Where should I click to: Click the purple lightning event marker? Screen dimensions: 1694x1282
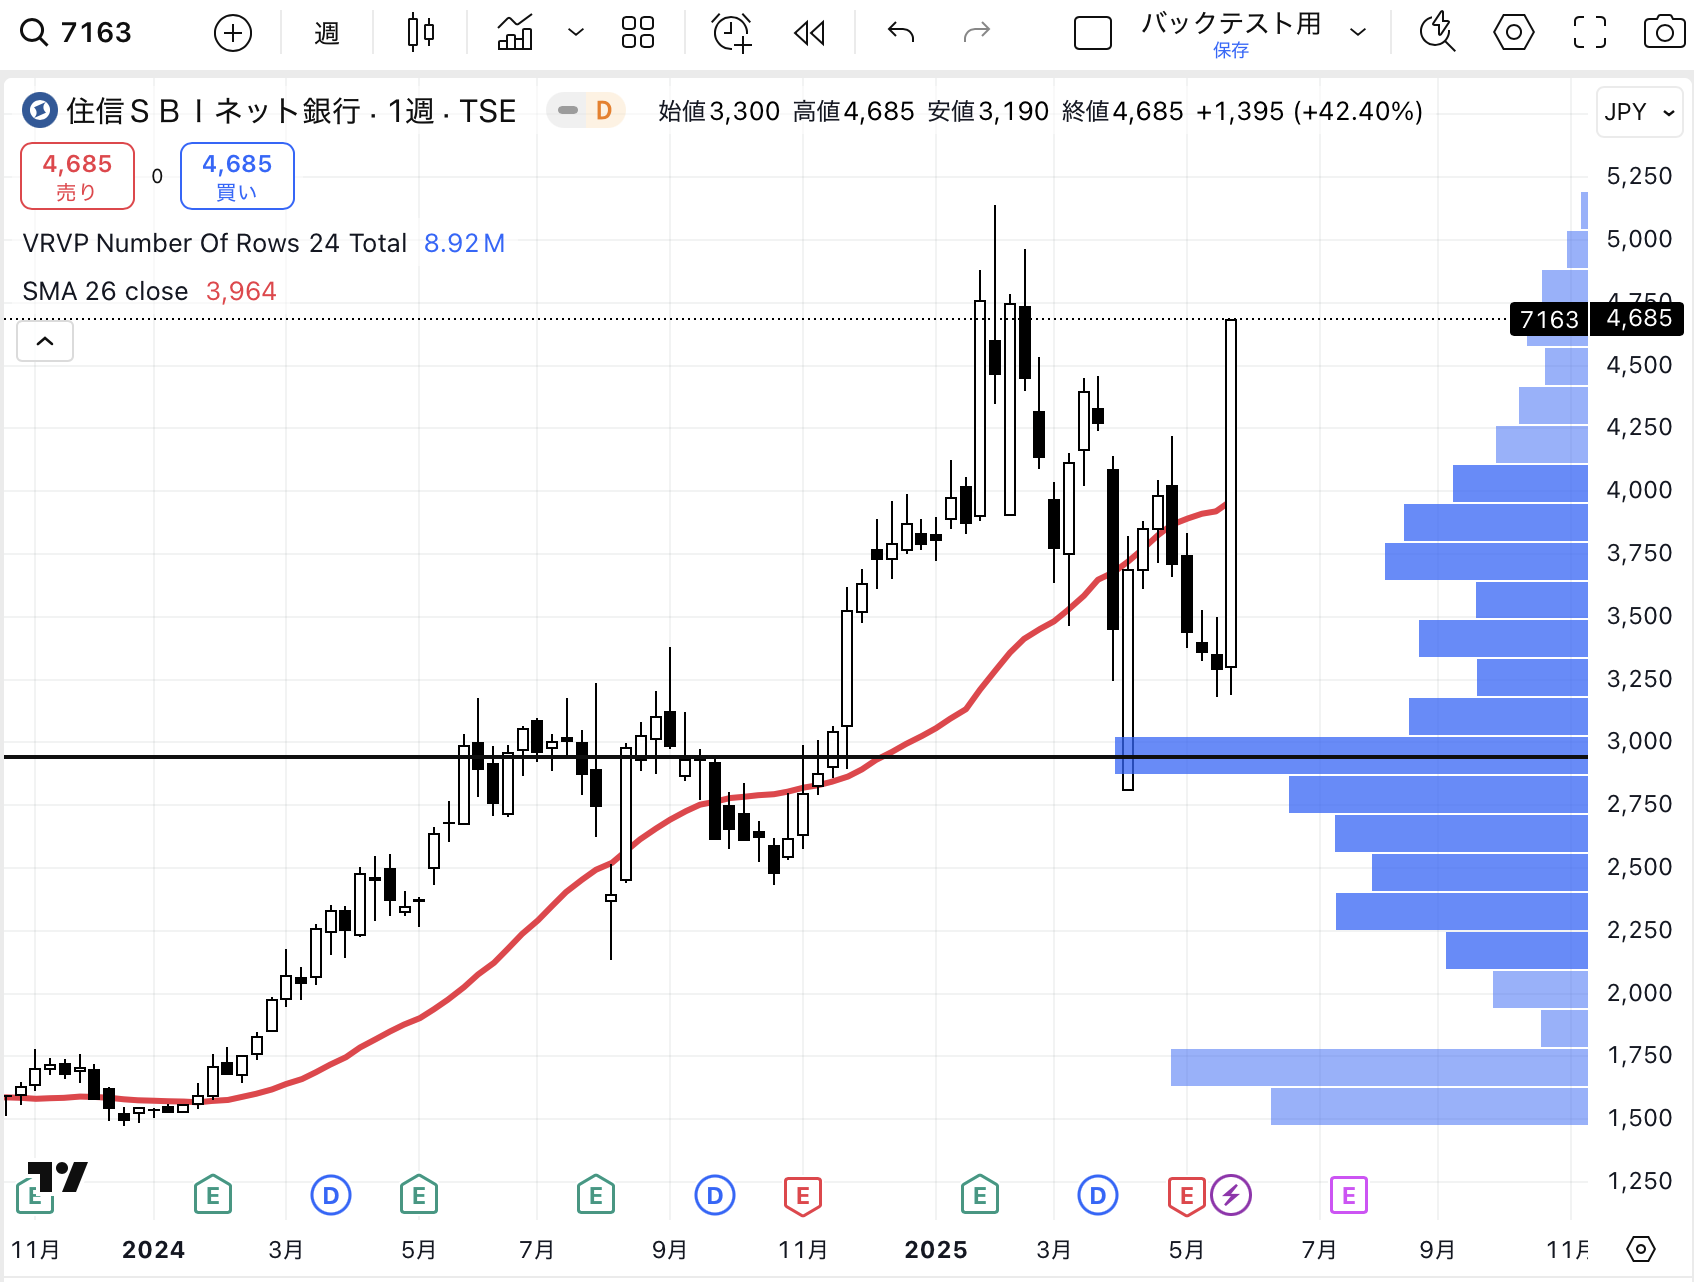point(1231,1195)
